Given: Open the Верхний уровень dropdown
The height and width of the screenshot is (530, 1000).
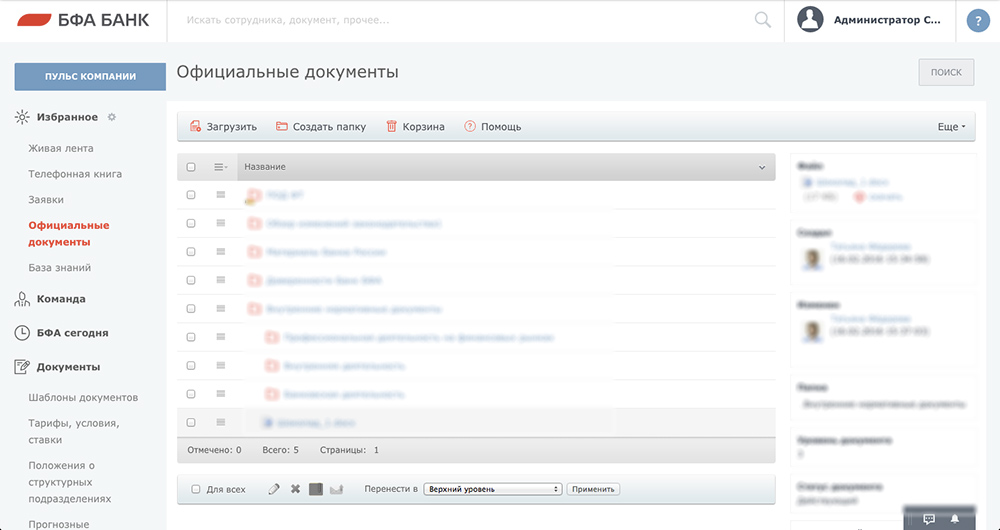Looking at the screenshot, I should pyautogui.click(x=492, y=489).
